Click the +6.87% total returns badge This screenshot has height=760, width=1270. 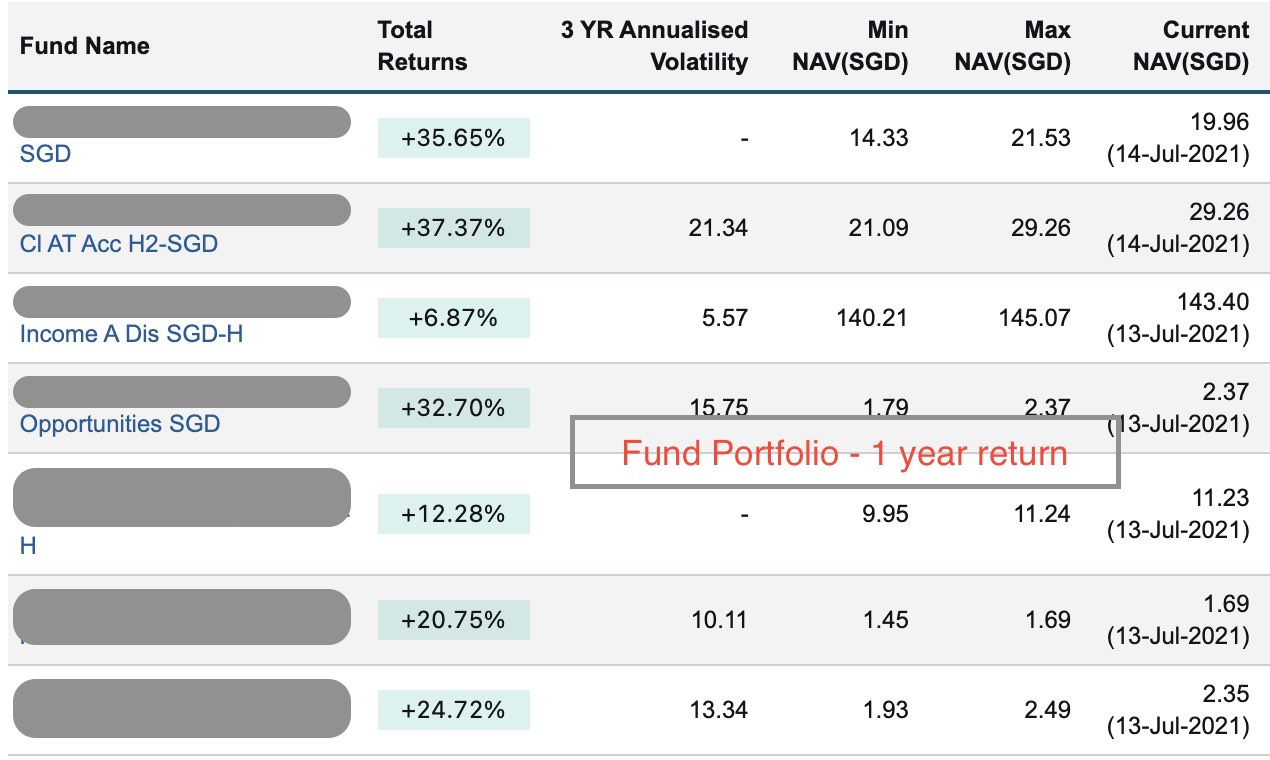[453, 318]
